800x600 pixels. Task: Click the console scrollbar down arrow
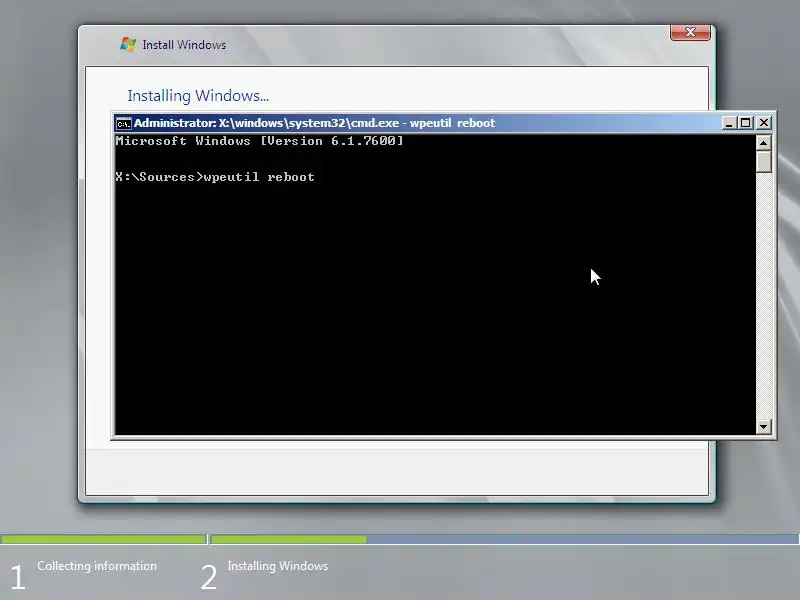763,427
